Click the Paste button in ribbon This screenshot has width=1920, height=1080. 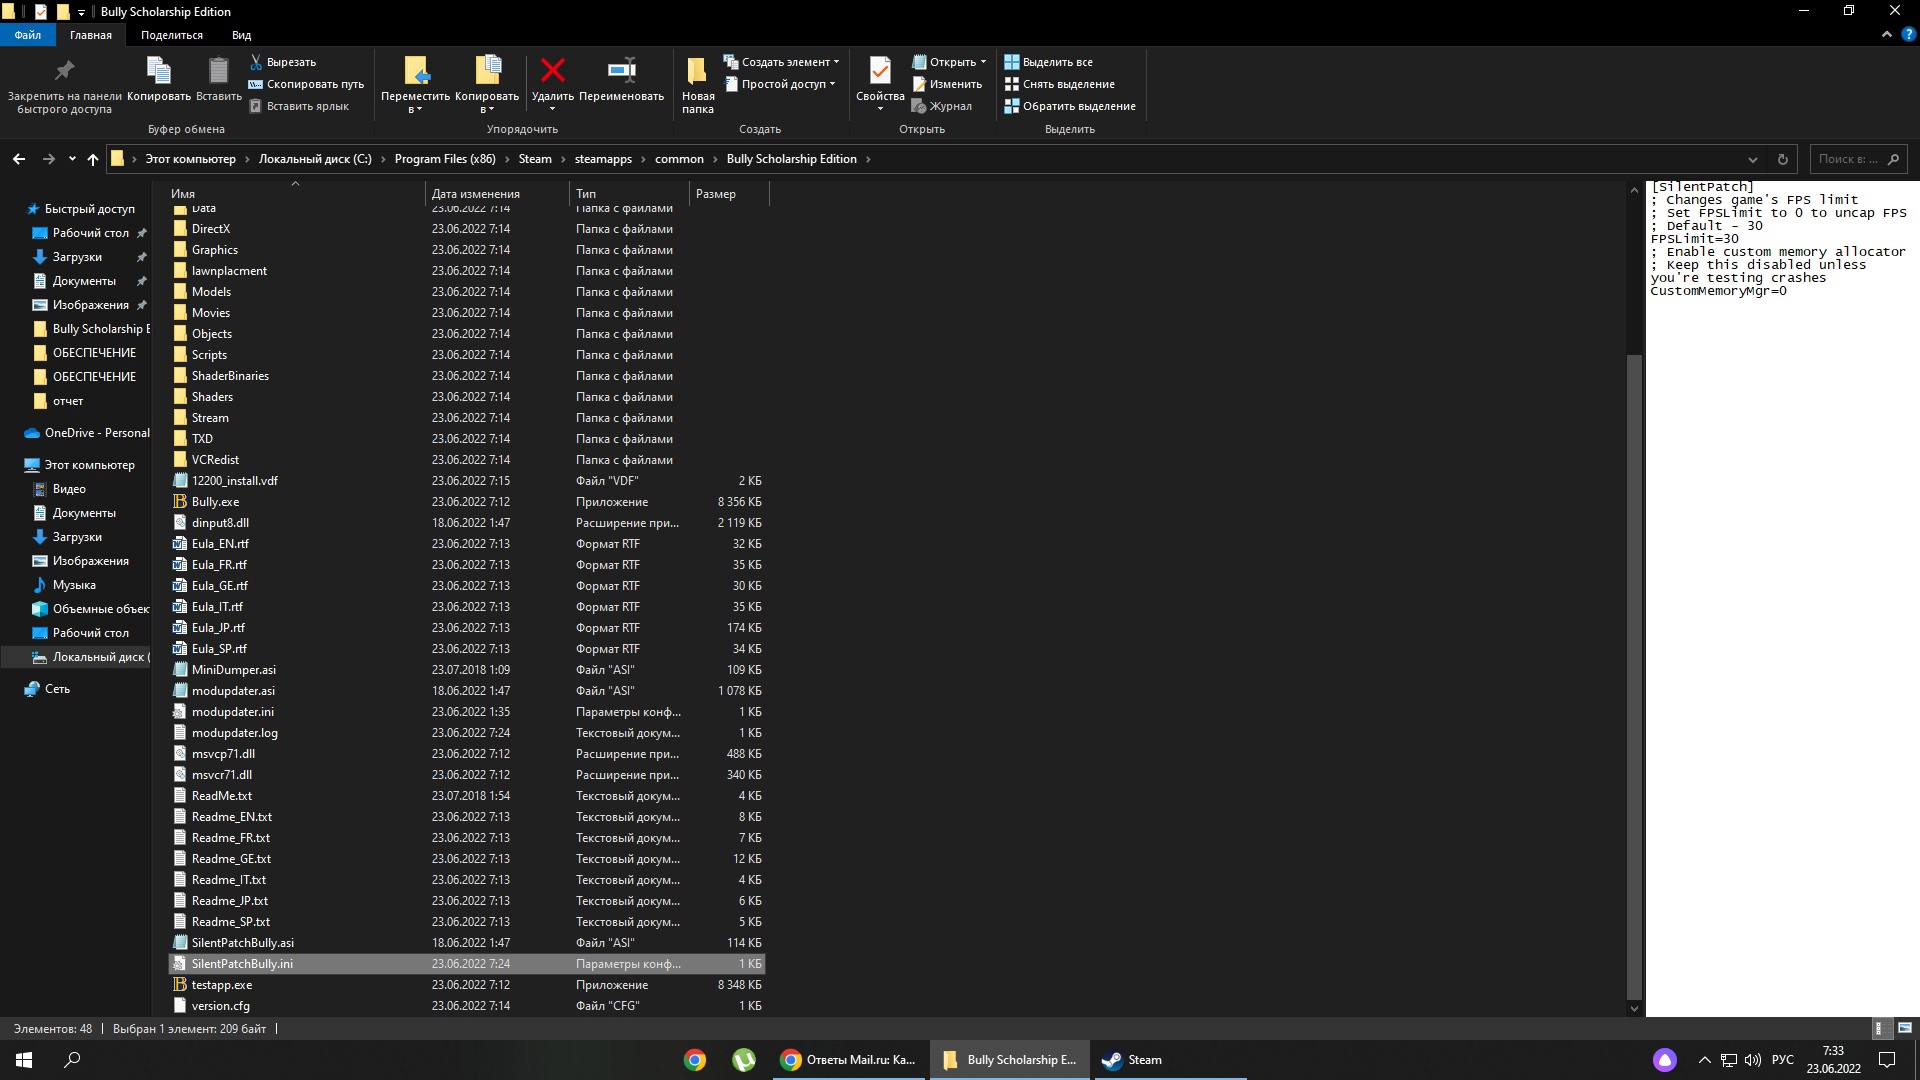click(x=218, y=80)
